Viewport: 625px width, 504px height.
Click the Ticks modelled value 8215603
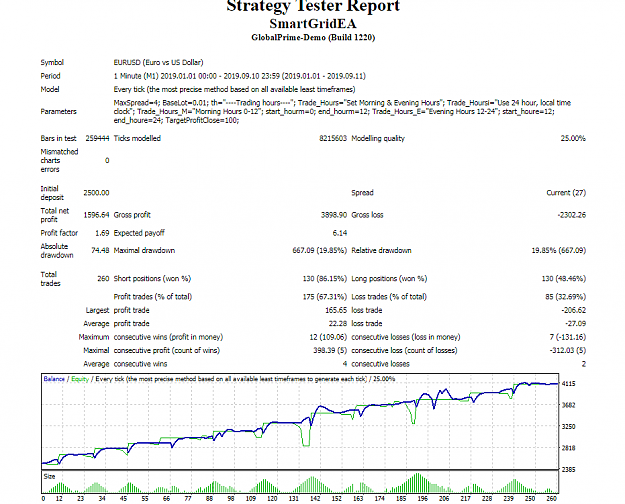point(333,138)
